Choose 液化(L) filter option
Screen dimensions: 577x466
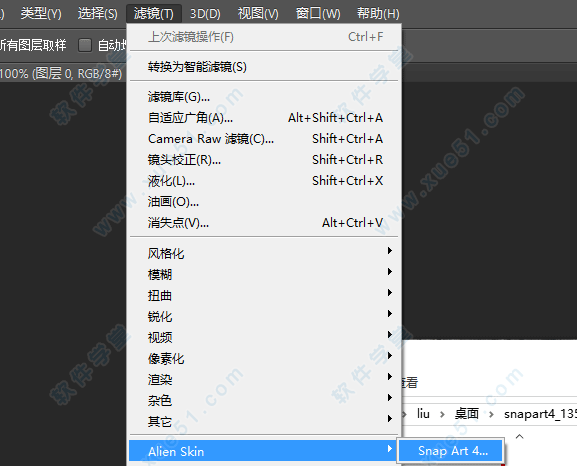tap(263, 181)
